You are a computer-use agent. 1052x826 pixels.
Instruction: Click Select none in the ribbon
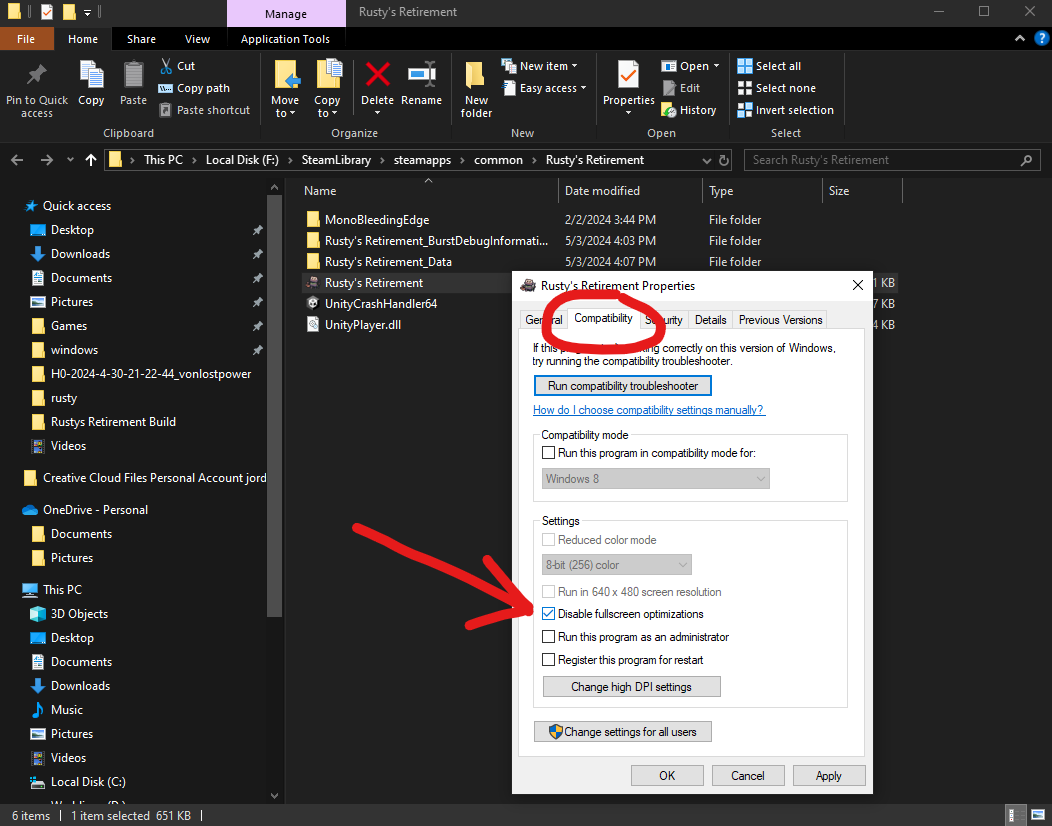pyautogui.click(x=776, y=88)
